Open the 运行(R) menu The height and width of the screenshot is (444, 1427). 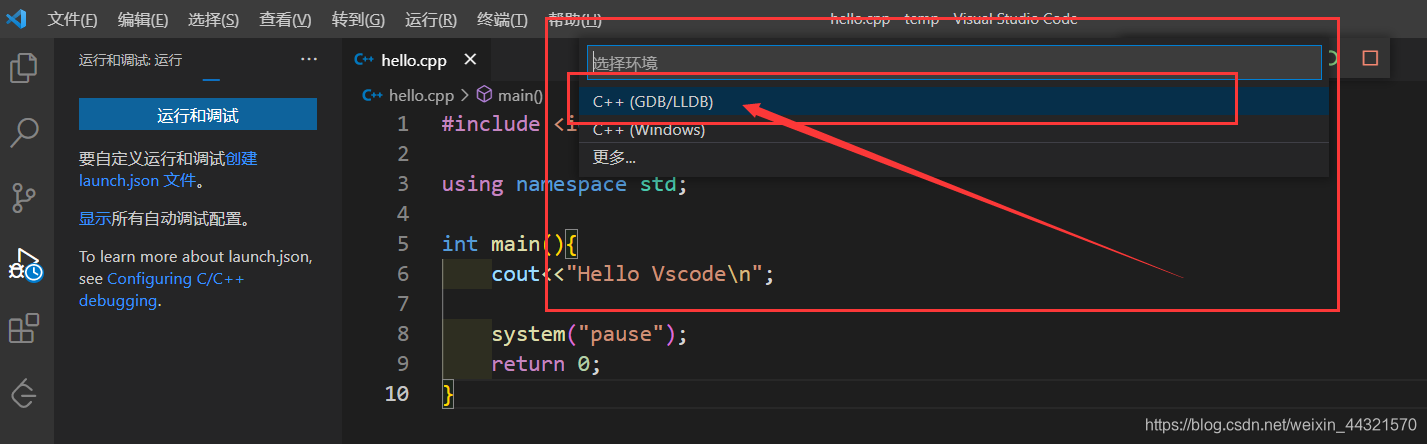(431, 20)
